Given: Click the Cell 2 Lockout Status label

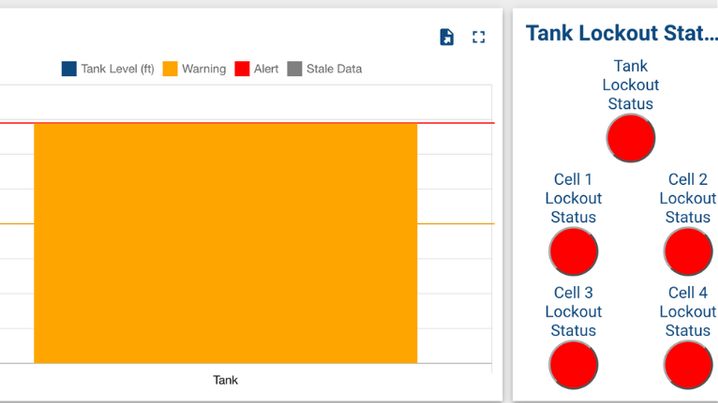Looking at the screenshot, I should [688, 198].
